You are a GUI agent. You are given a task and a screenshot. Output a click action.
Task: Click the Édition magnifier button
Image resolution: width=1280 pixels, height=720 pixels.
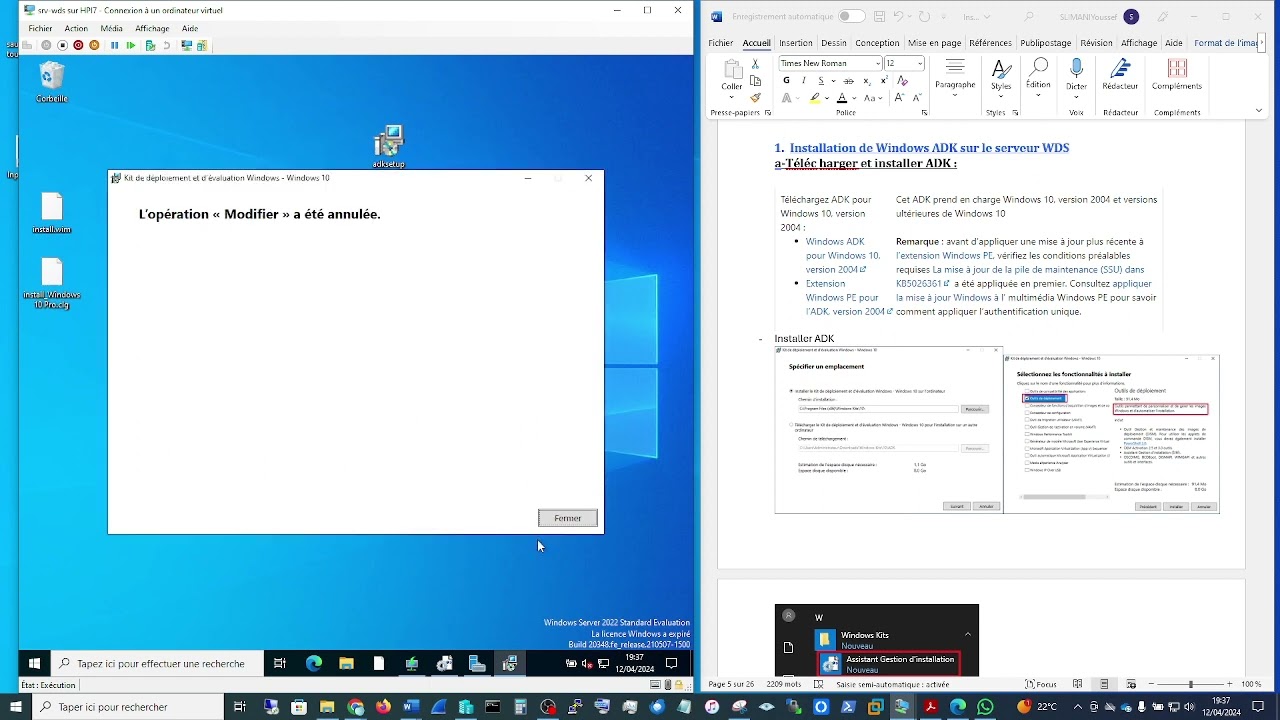[1038, 75]
